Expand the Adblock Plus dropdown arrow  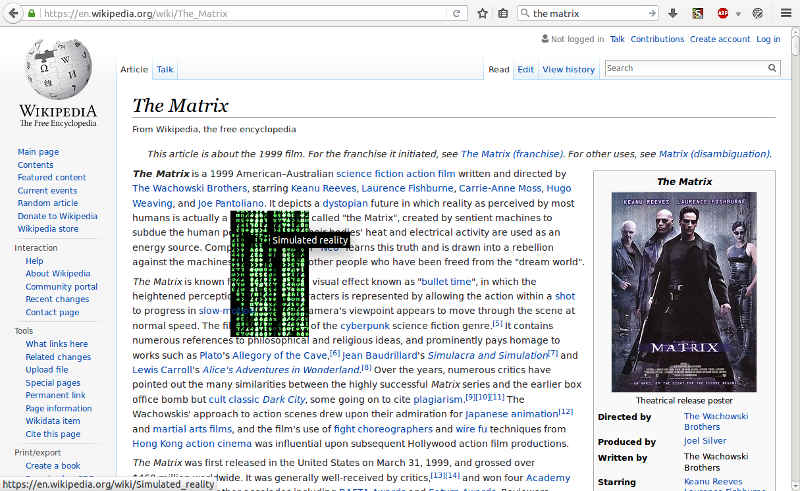pos(738,14)
